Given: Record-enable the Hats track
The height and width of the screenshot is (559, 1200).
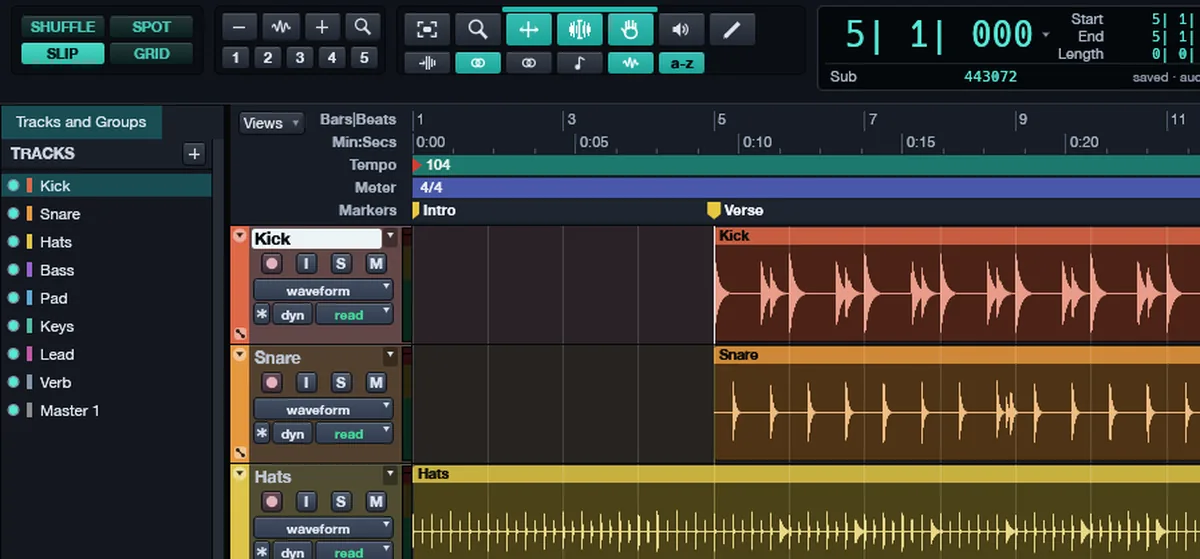Looking at the screenshot, I should [x=271, y=502].
